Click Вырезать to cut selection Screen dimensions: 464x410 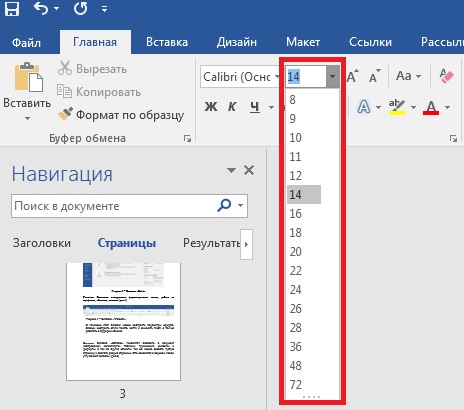pyautogui.click(x=92, y=69)
